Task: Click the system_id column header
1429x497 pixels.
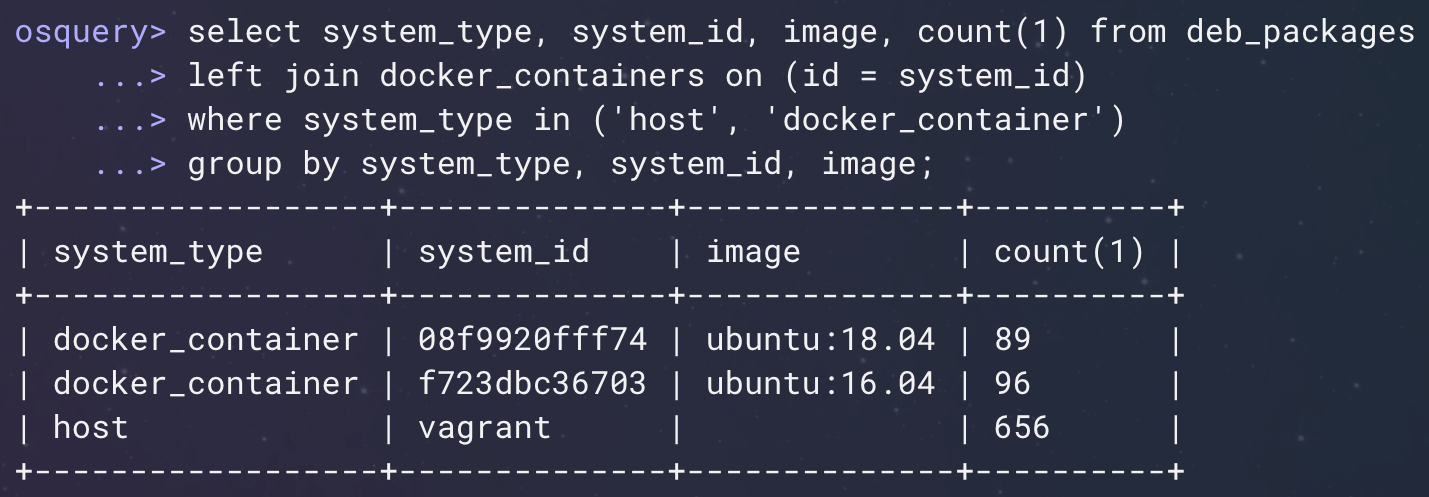Action: pos(504,252)
